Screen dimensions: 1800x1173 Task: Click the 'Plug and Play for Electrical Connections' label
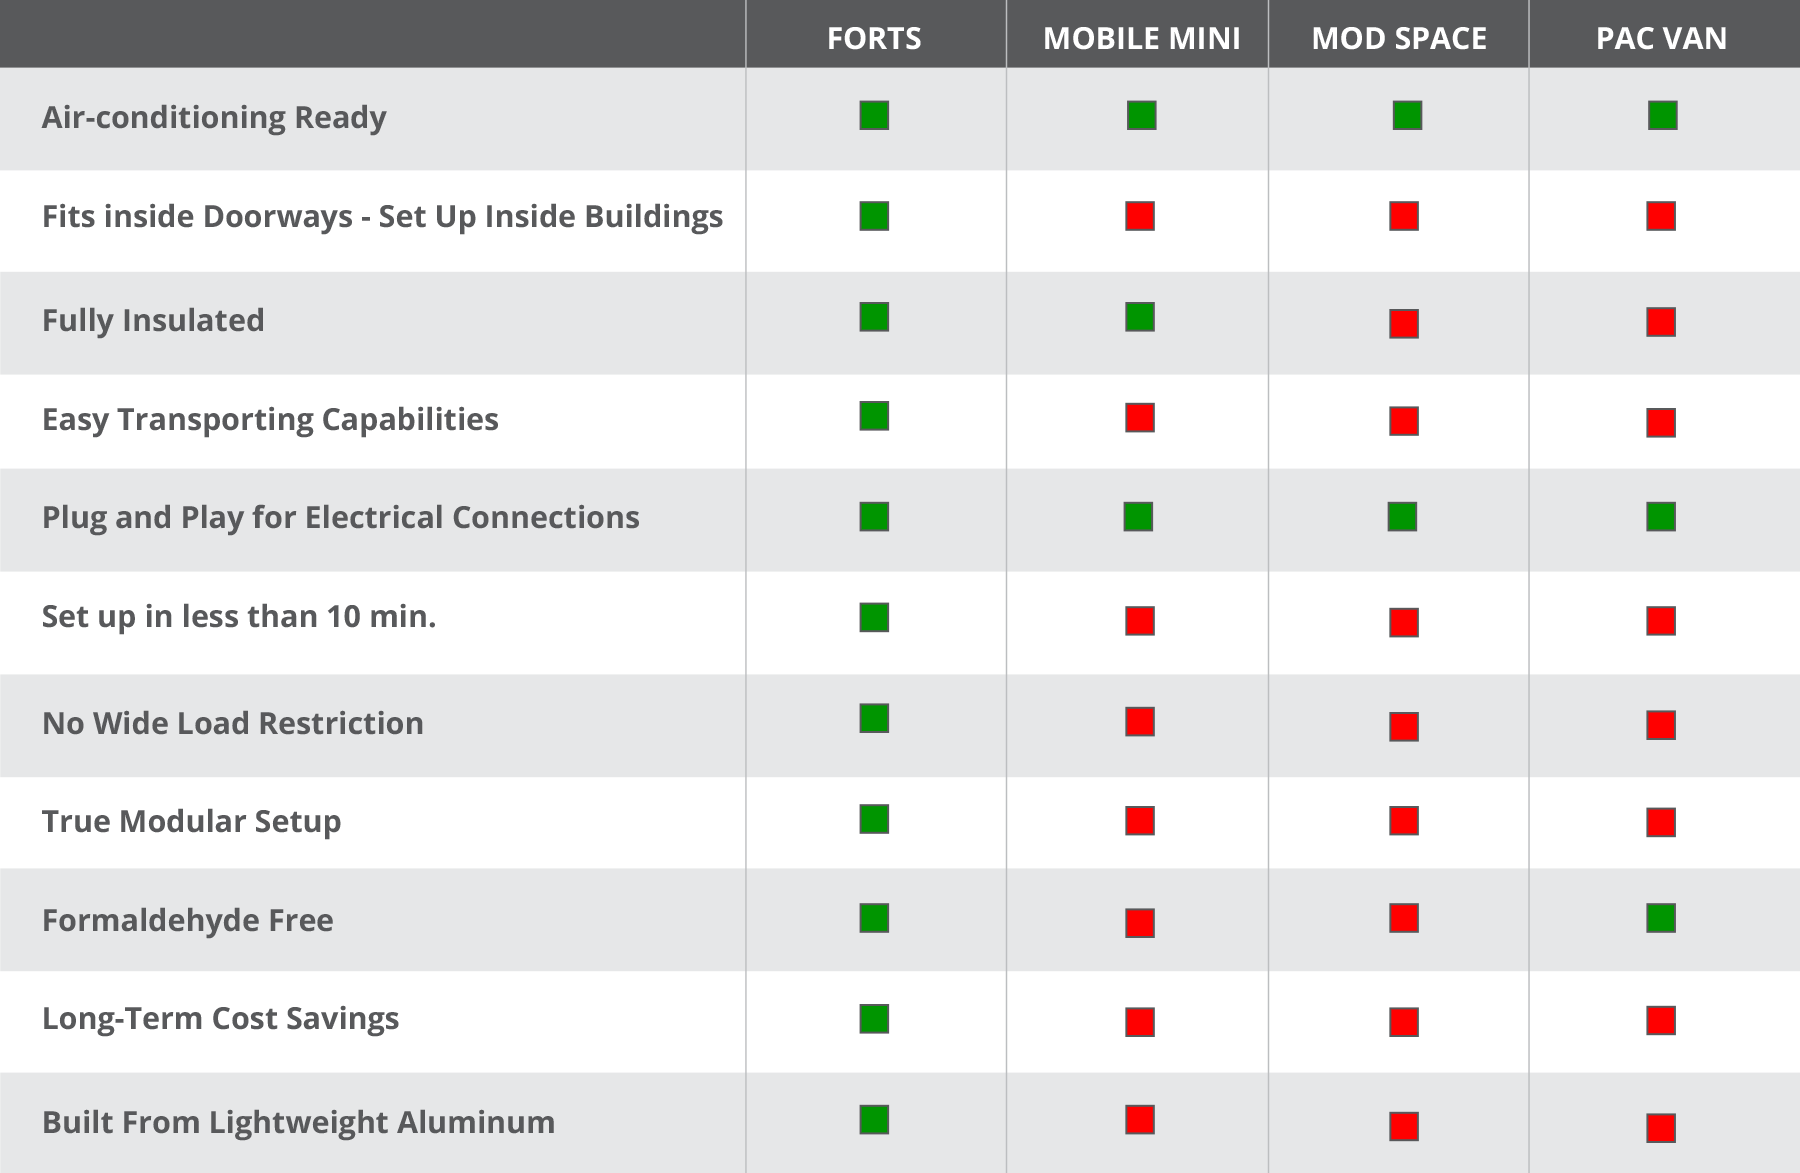(340, 517)
